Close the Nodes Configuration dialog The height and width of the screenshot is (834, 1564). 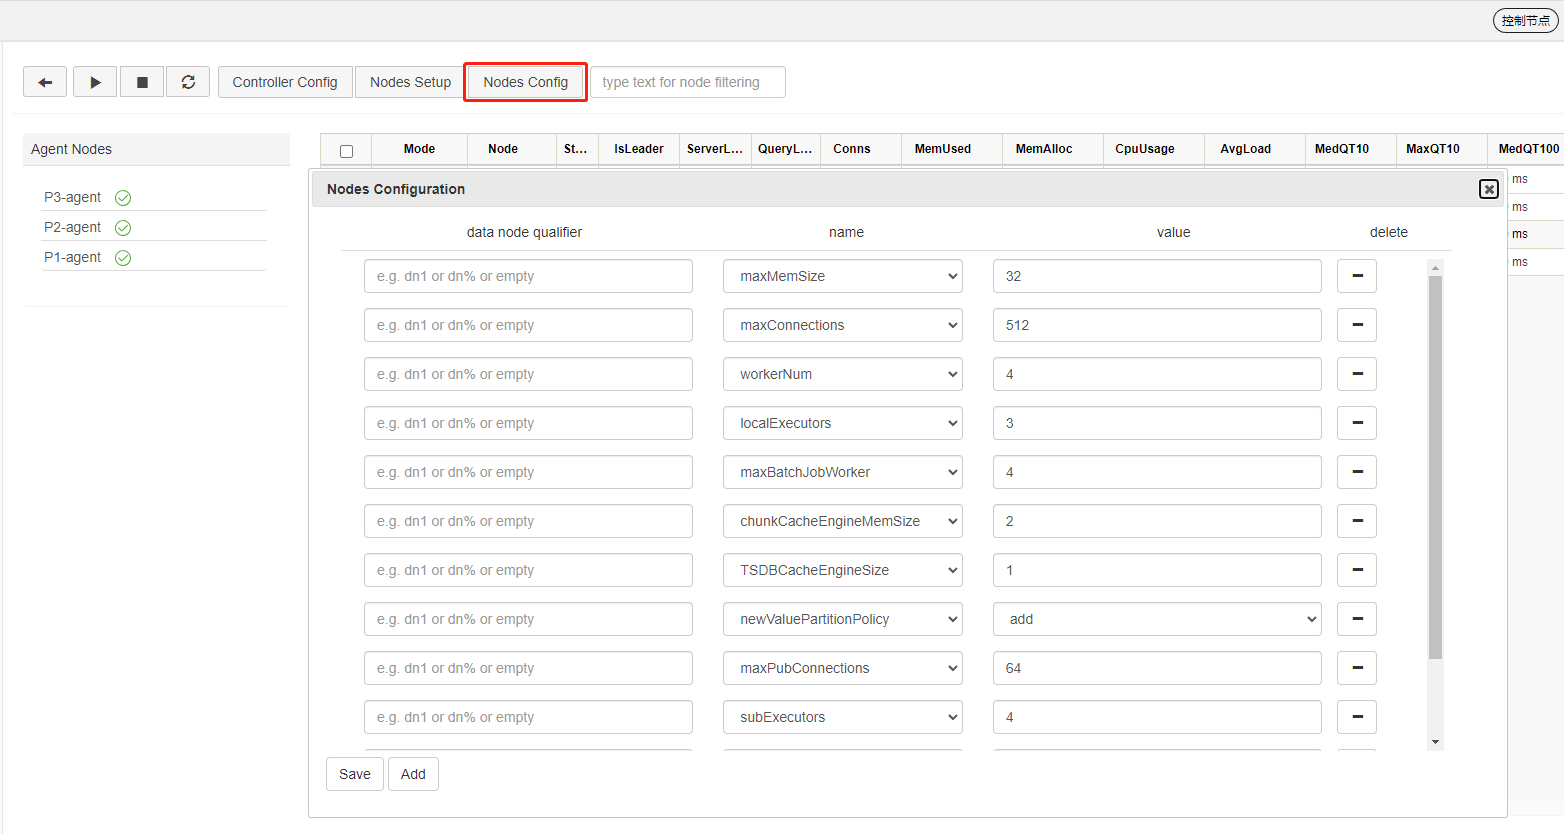click(x=1488, y=189)
